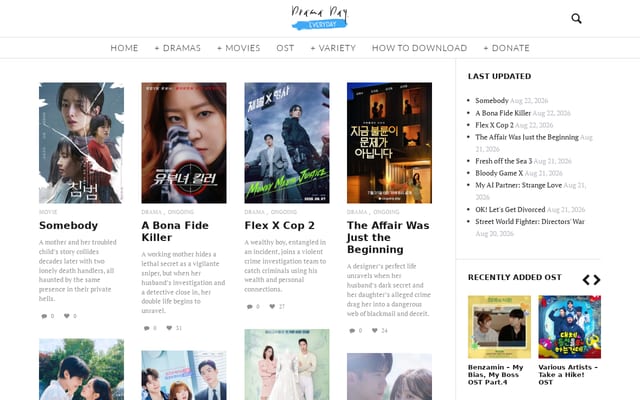Click ONGOING tag above The Affair Was Just the Beginning
This screenshot has height=400, width=640.
tap(386, 212)
